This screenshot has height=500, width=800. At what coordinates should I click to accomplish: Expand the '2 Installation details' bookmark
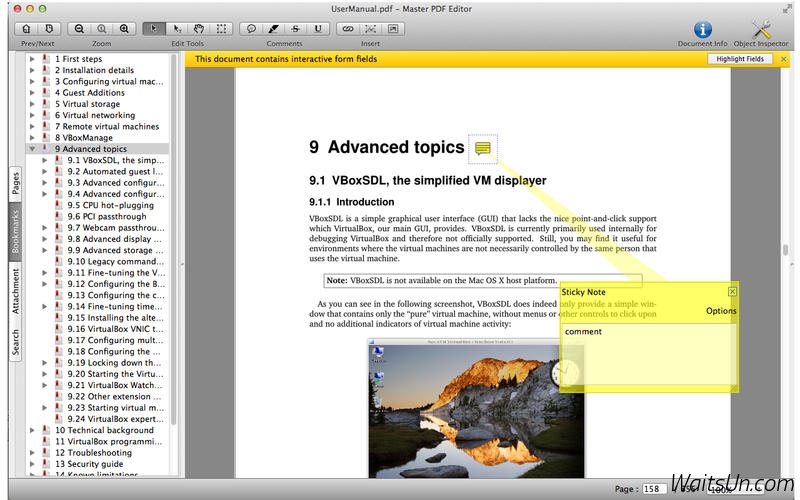(32, 70)
